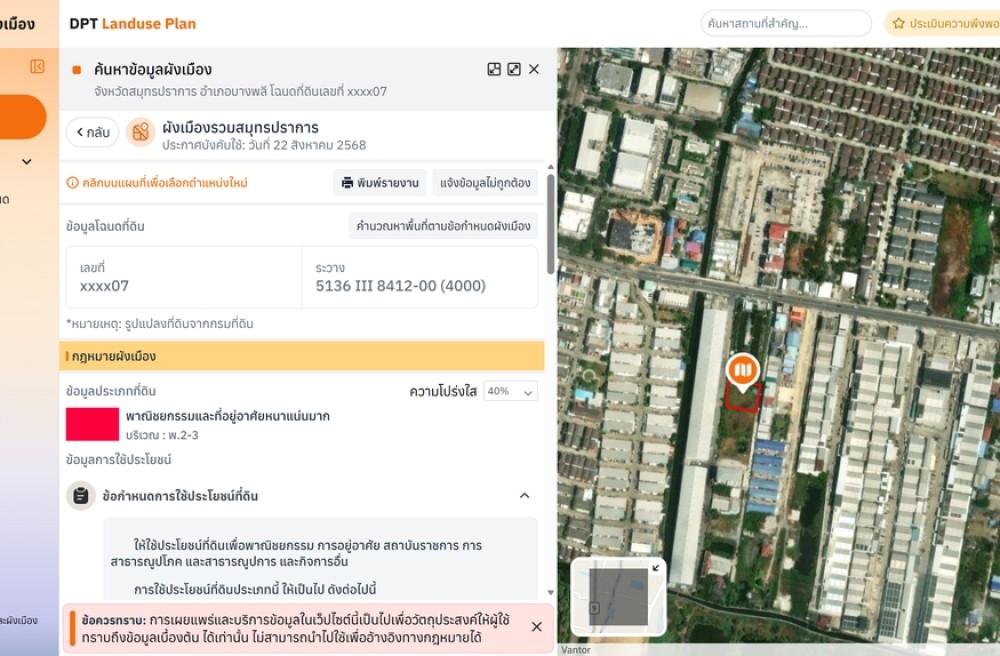Image resolution: width=1000 pixels, height=656 pixels.
Task: Click the พิมพ์รายงาน print button
Action: coord(380,183)
